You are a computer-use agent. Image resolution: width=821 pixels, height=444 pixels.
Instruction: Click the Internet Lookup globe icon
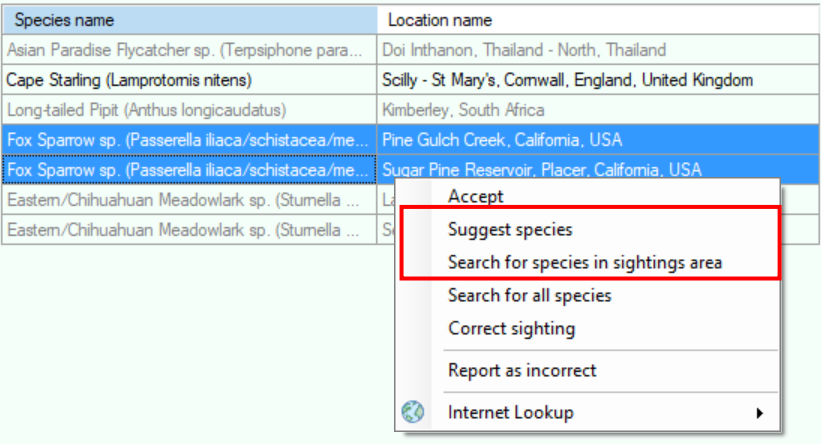[413, 412]
